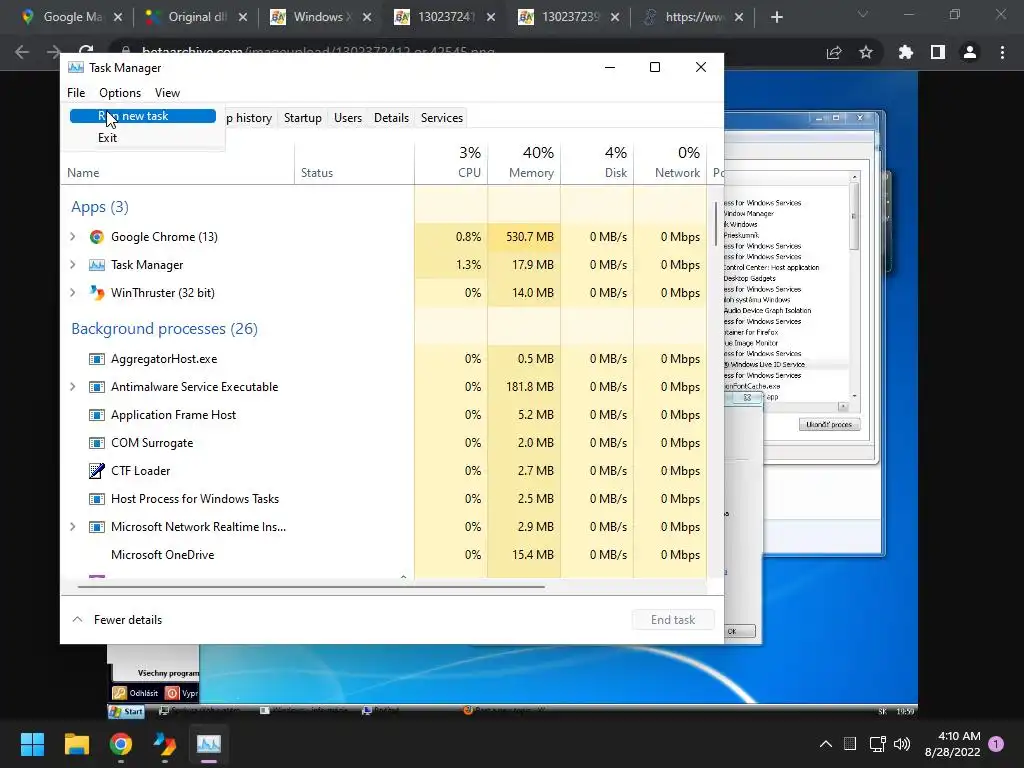Expand Antimalware Service Executable row
This screenshot has height=768, width=1024.
coord(72,387)
